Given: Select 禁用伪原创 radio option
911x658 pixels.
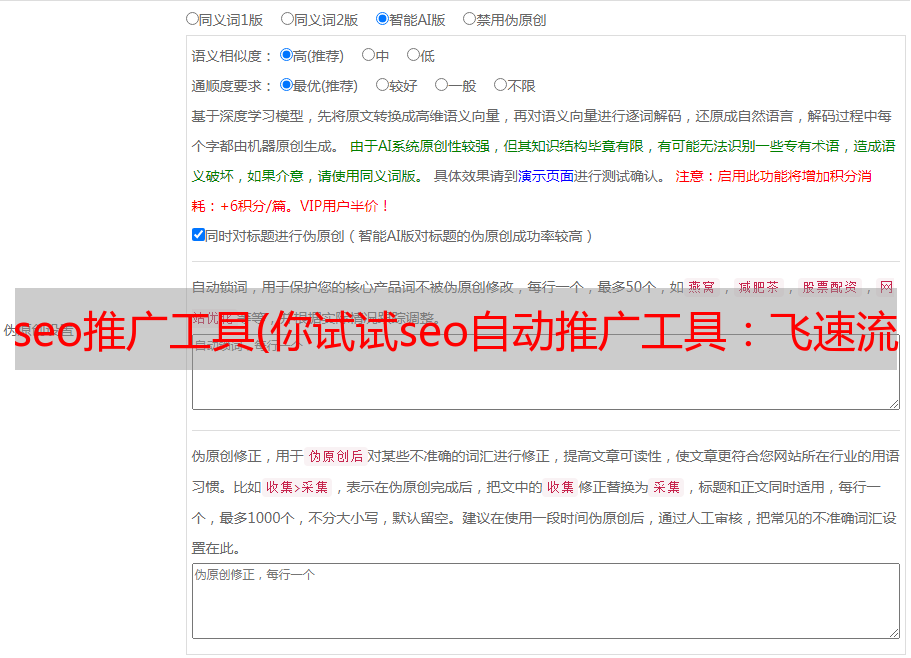Looking at the screenshot, I should tap(469, 19).
